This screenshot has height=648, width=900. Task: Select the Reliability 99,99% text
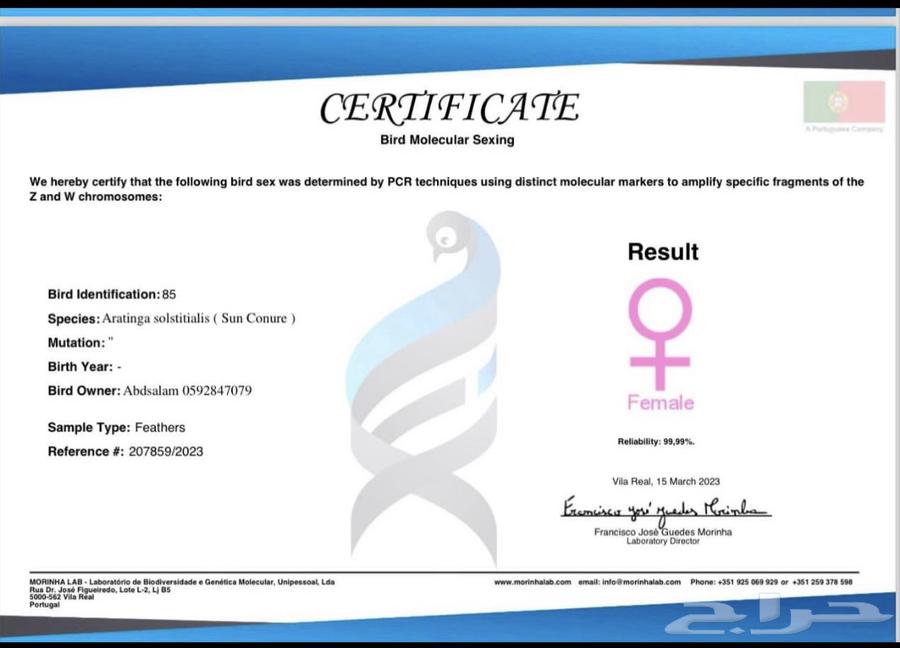pos(656,441)
